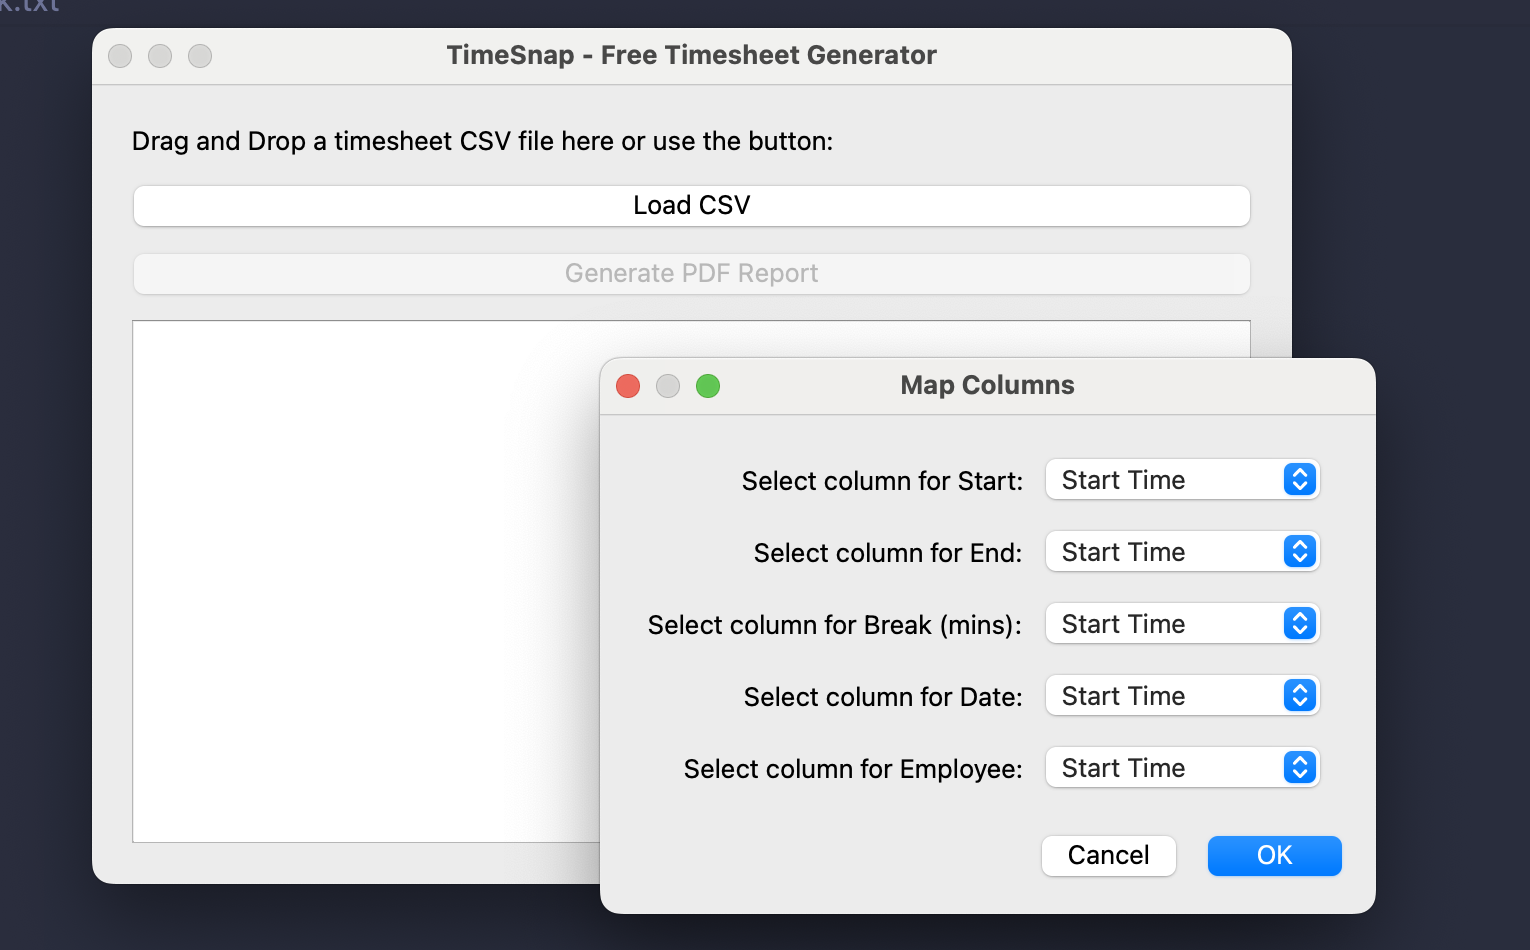Viewport: 1530px width, 950px height.
Task: Open the End column dropdown
Action: 1182,552
